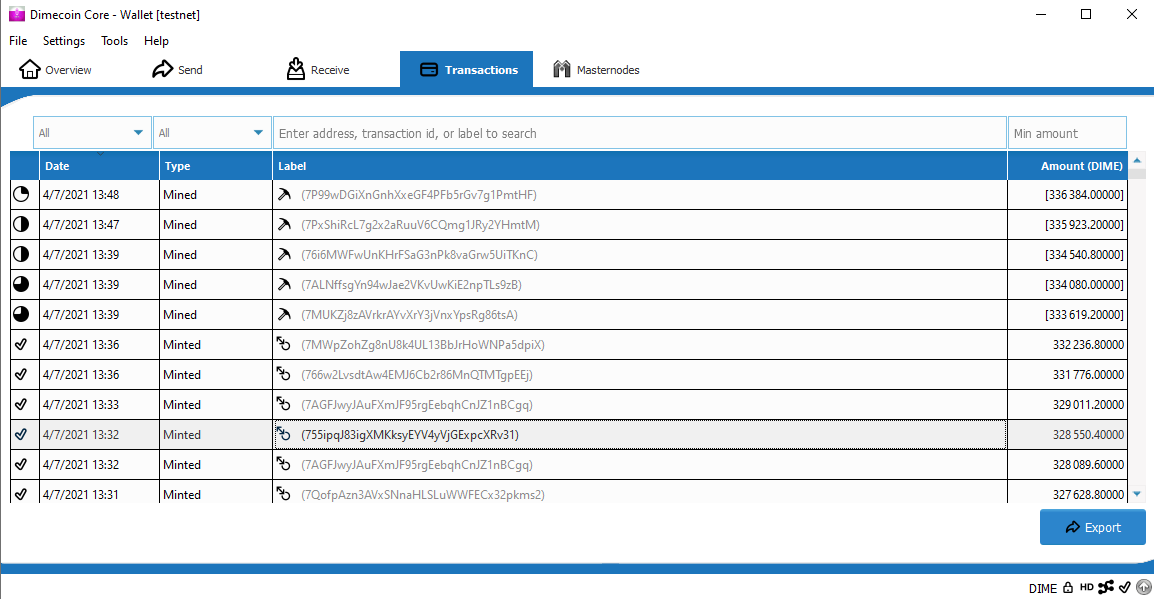Viewport: 1154px width, 599px height.
Task: Click mining pickaxe icon for 76i6MWFwUn address
Action: [284, 255]
